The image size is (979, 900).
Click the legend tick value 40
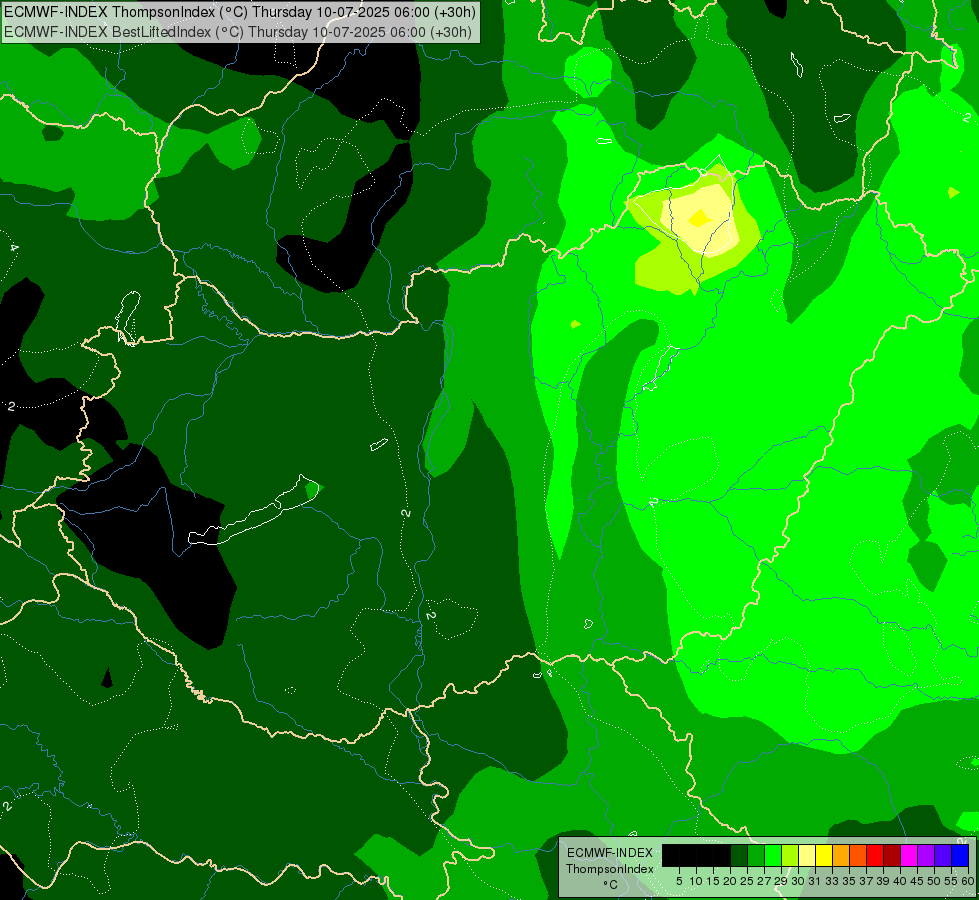900,881
